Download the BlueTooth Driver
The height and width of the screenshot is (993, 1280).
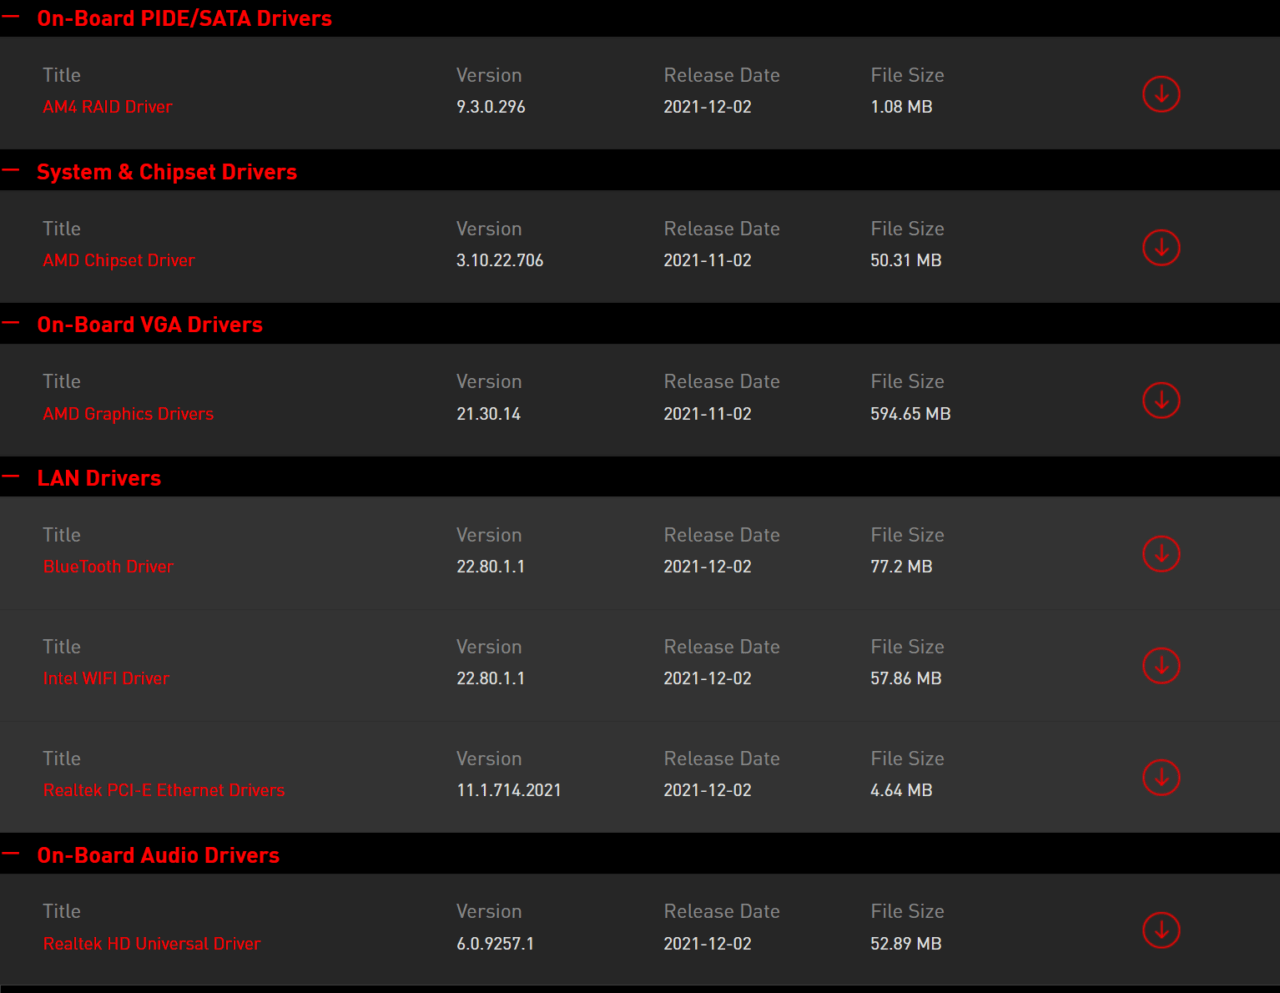(1161, 553)
